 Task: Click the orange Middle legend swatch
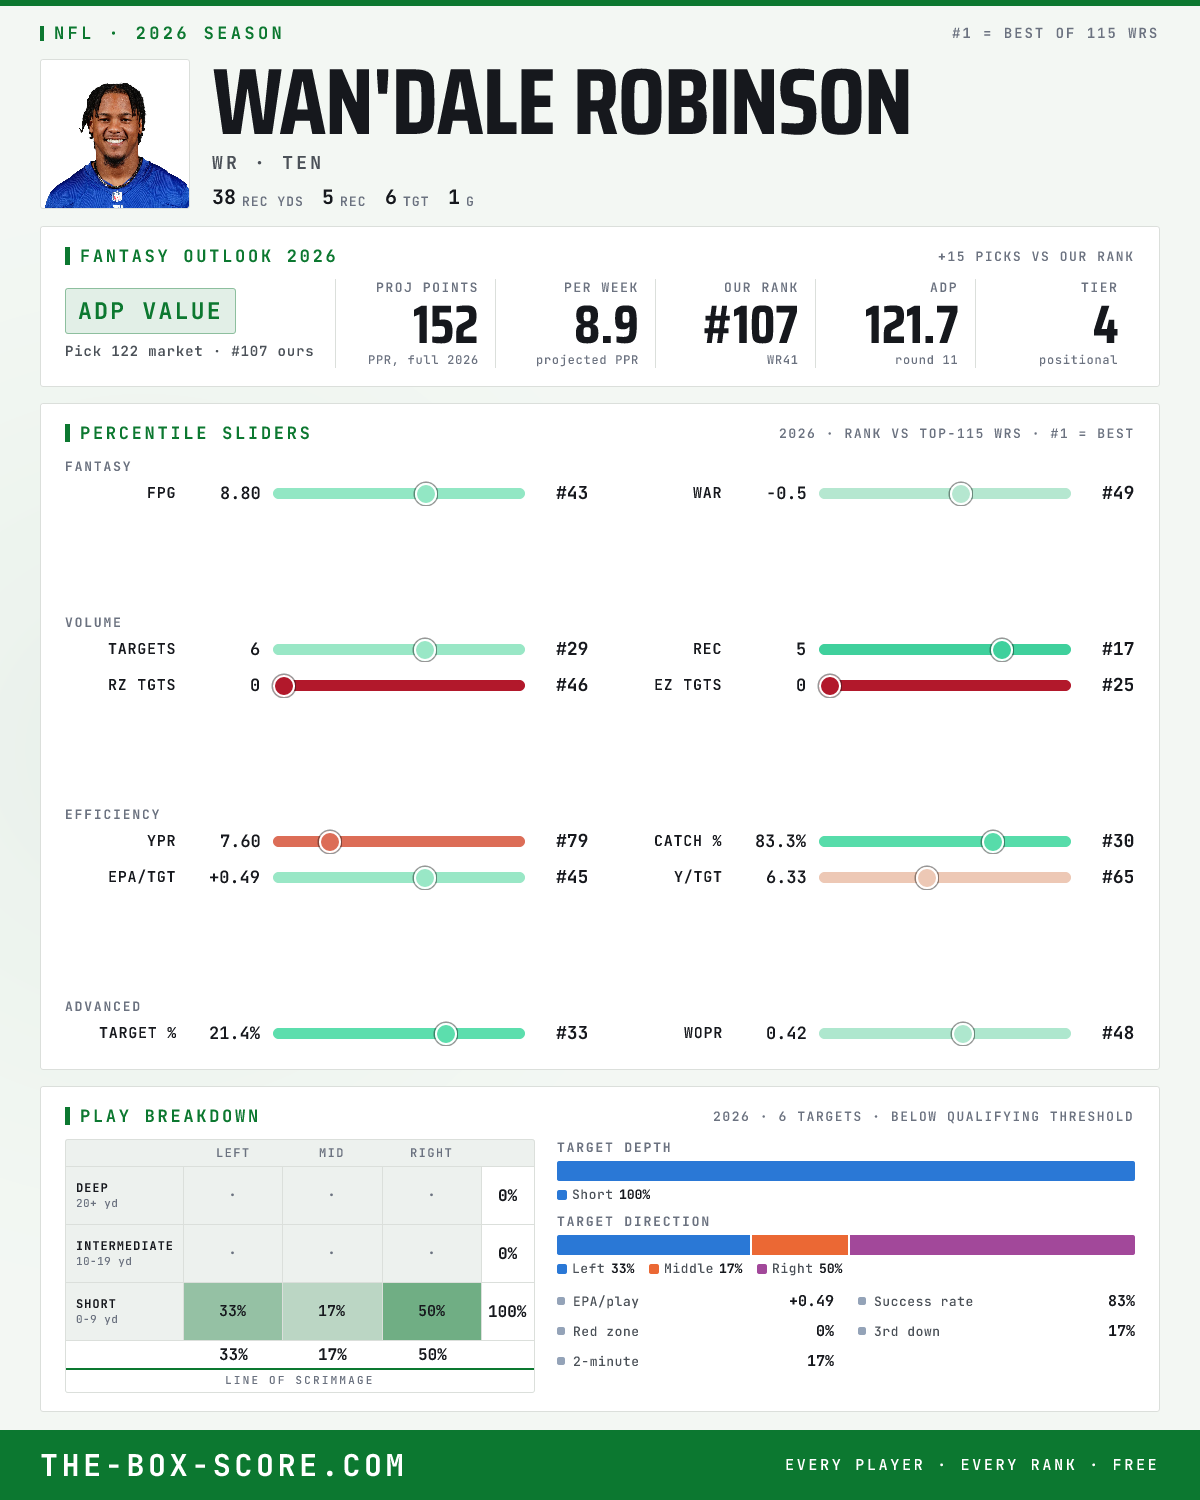point(654,1269)
